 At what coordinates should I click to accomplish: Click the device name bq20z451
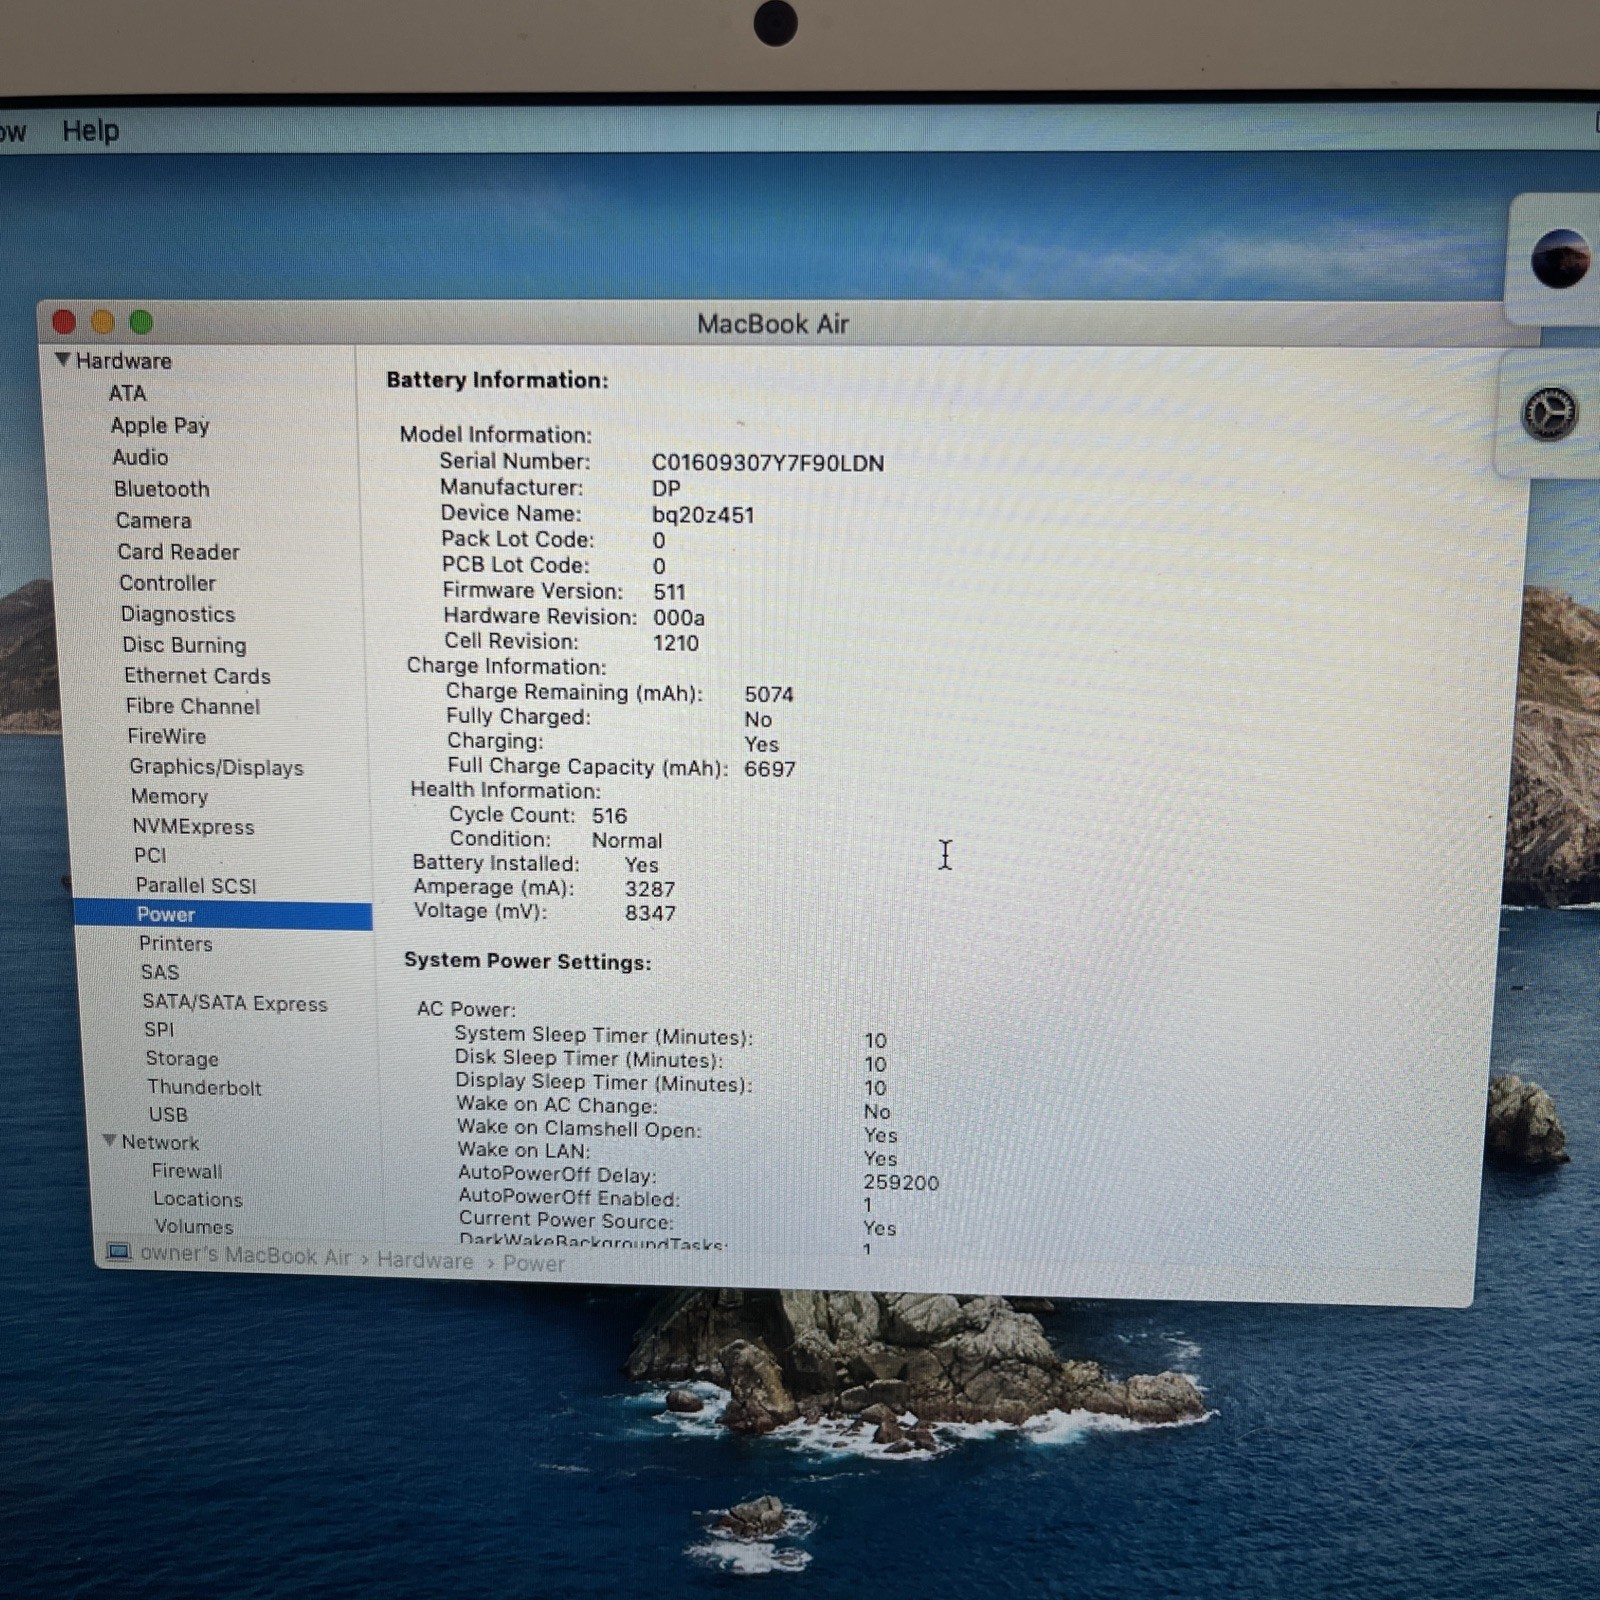[x=703, y=515]
